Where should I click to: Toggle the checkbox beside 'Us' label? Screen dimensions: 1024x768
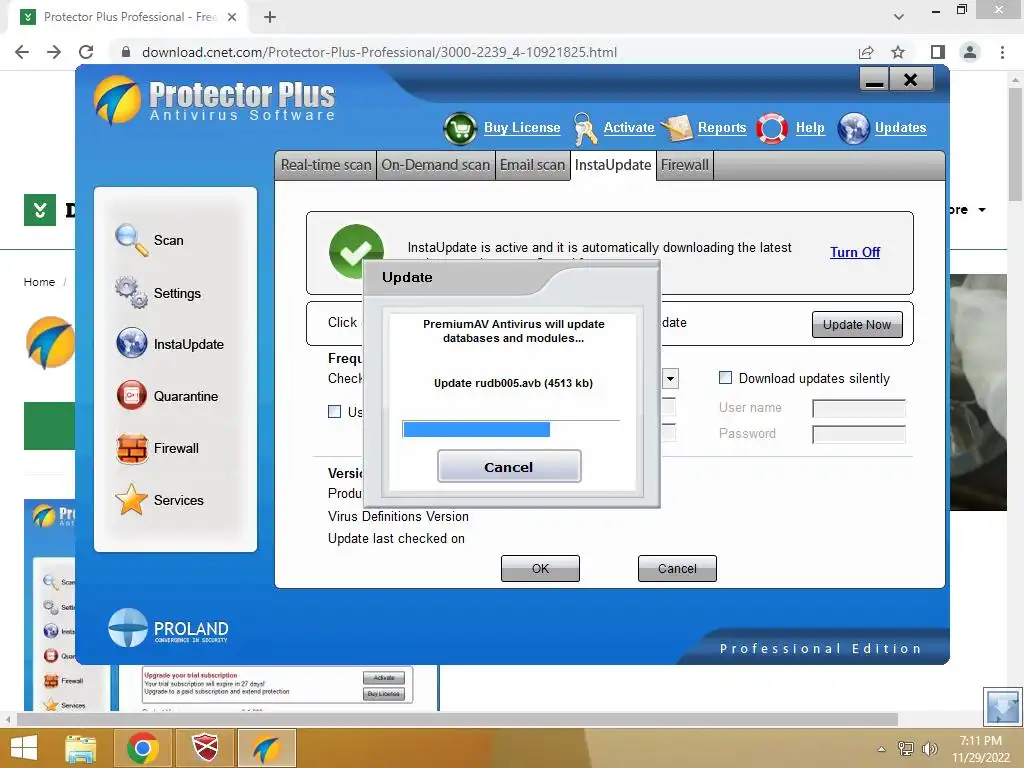[x=334, y=411]
